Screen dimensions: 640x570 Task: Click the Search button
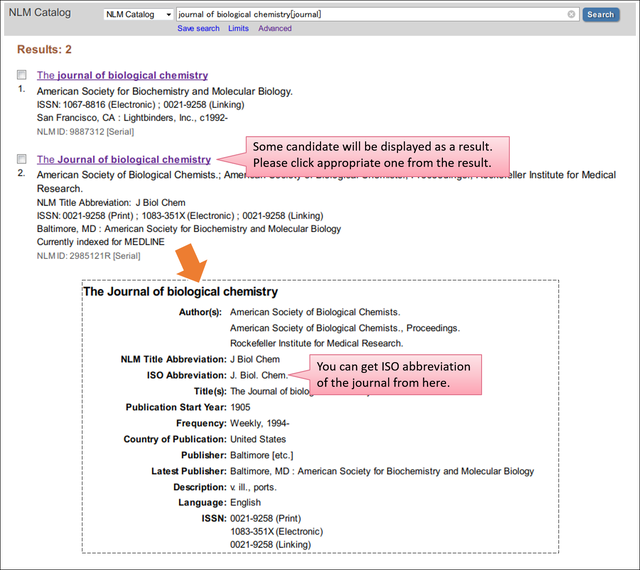pos(600,14)
